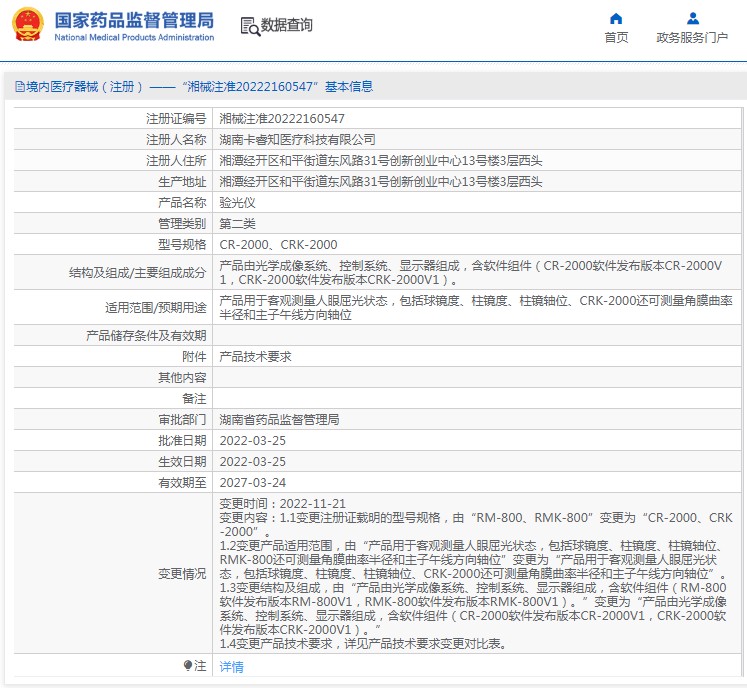Click the 1.4变更产品技术要求 line

[x=363, y=644]
